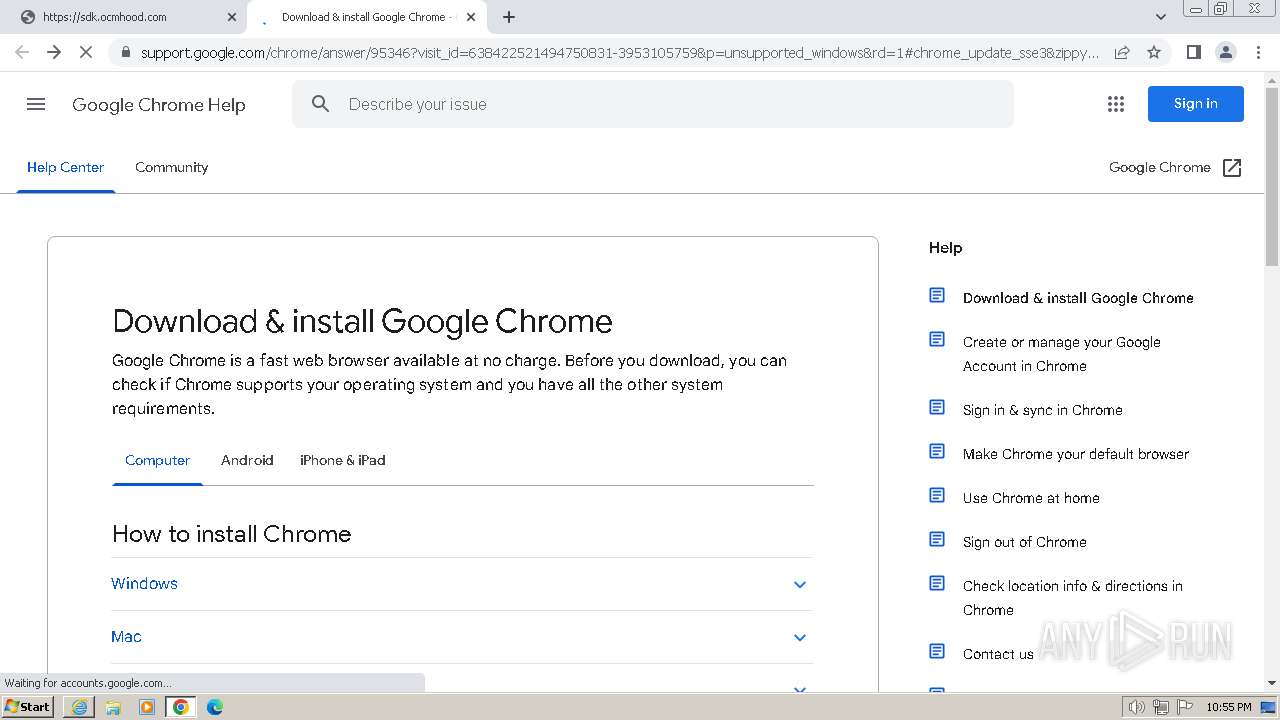The image size is (1280, 720).
Task: Select the Help Center tab
Action: click(x=65, y=168)
